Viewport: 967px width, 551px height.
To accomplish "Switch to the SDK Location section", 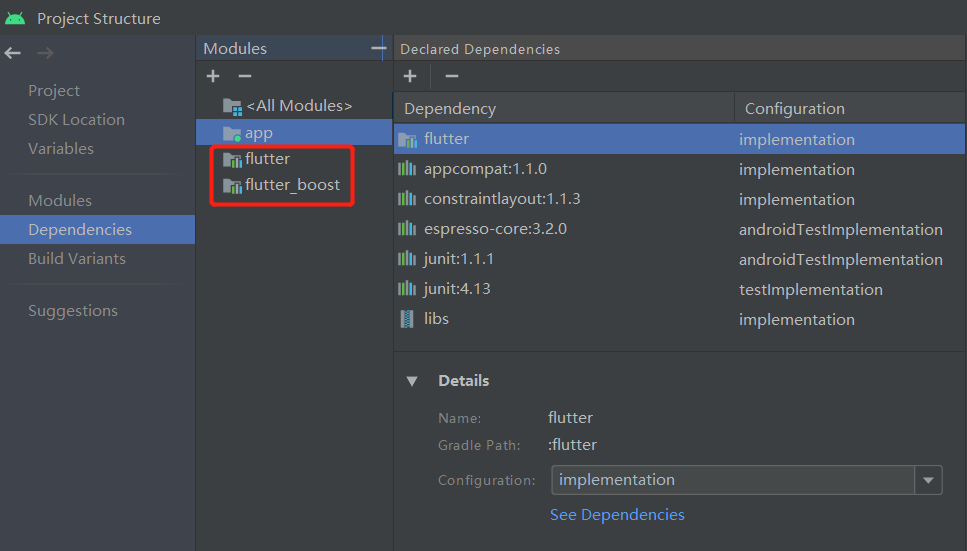I will tap(76, 120).
